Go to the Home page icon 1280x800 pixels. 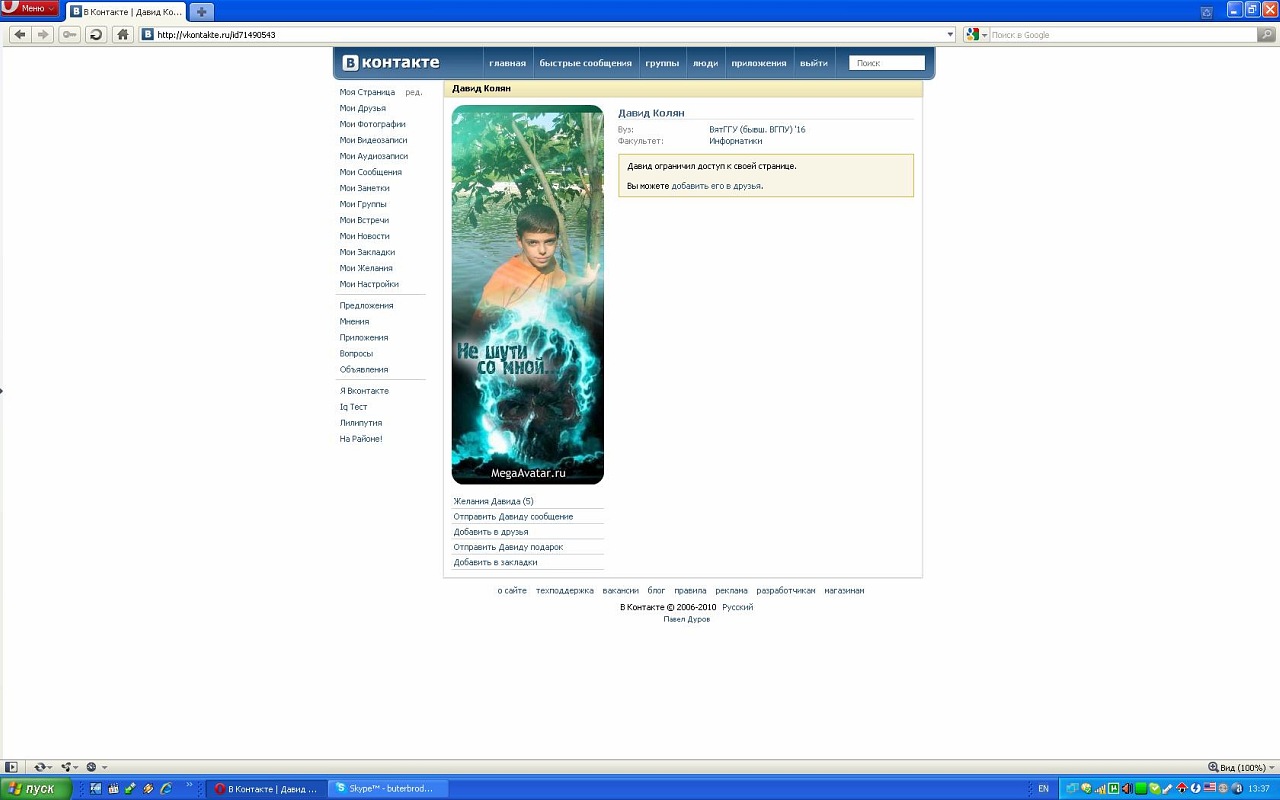[123, 35]
